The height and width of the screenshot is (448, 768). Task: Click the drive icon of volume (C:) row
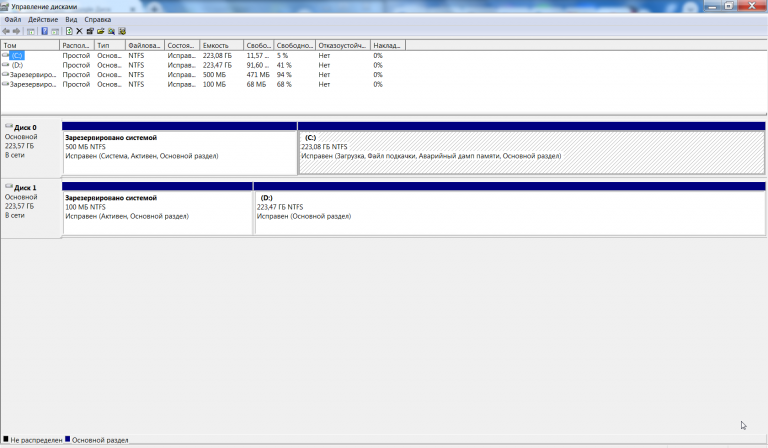pos(5,55)
